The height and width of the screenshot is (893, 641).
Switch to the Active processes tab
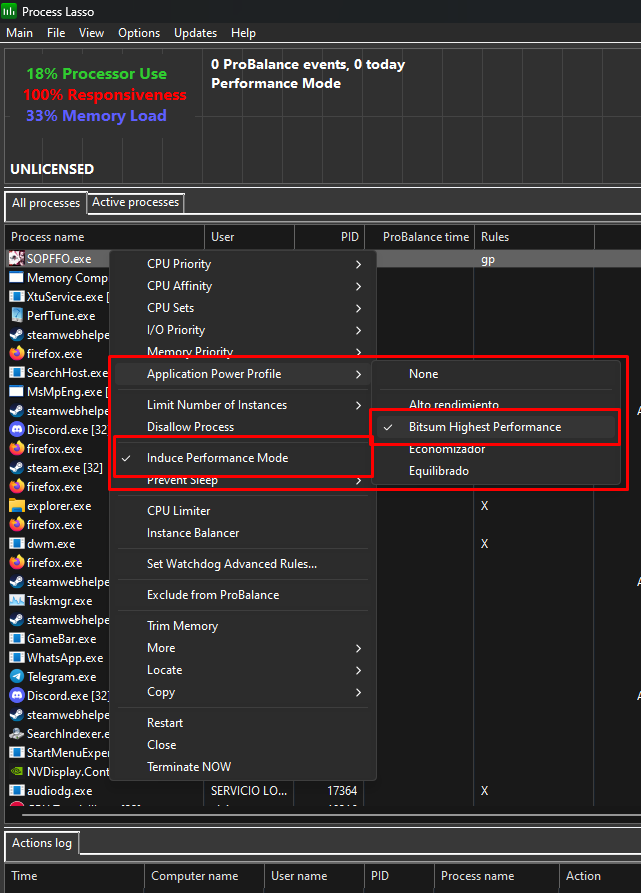pos(135,202)
